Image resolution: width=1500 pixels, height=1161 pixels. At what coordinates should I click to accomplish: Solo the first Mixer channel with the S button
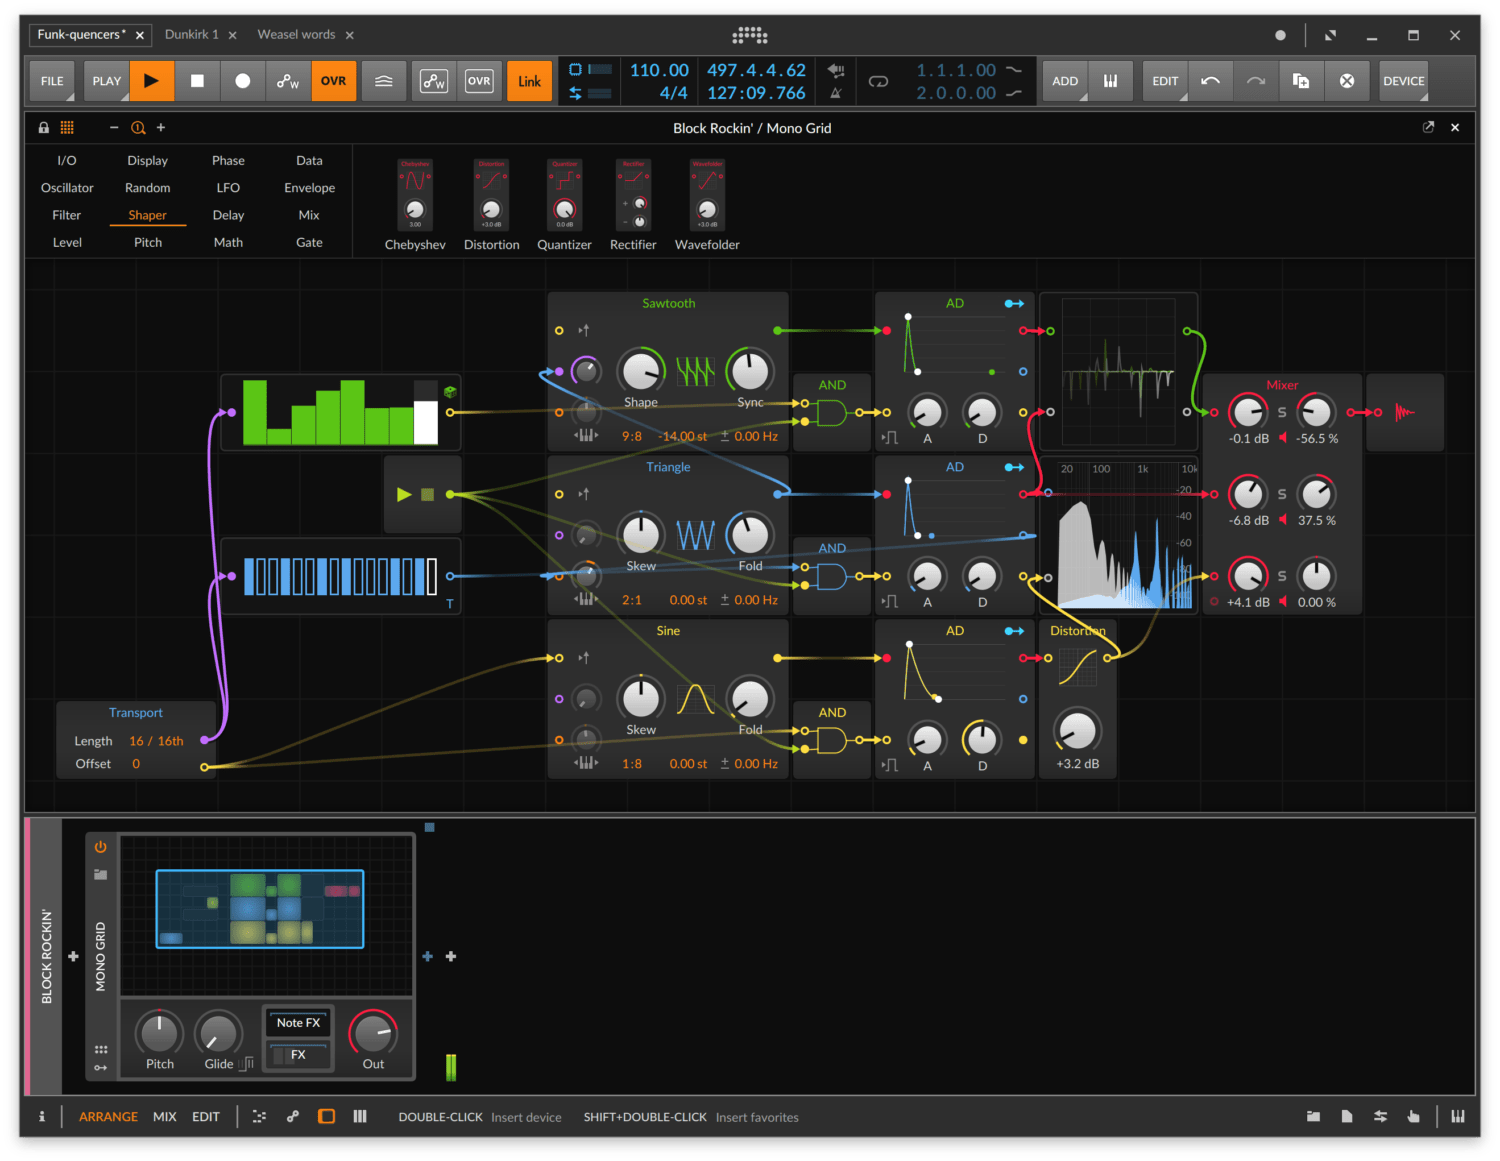click(1282, 412)
